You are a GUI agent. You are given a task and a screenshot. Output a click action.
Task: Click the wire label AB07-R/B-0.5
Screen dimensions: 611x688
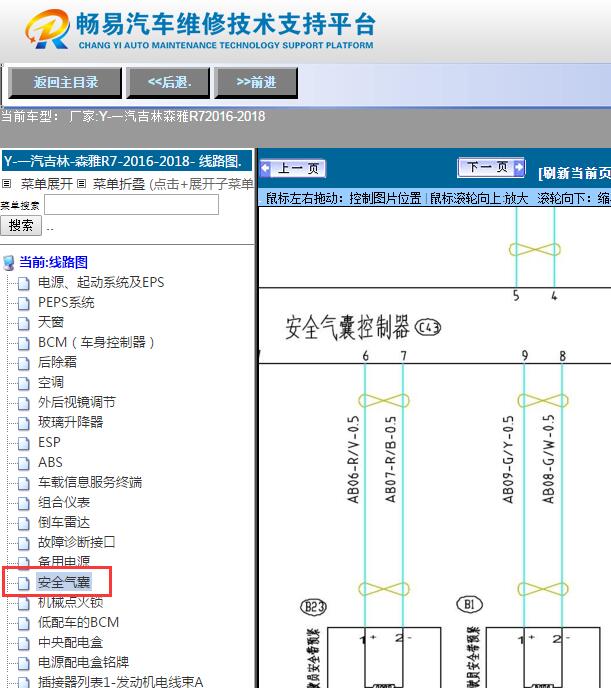click(391, 459)
